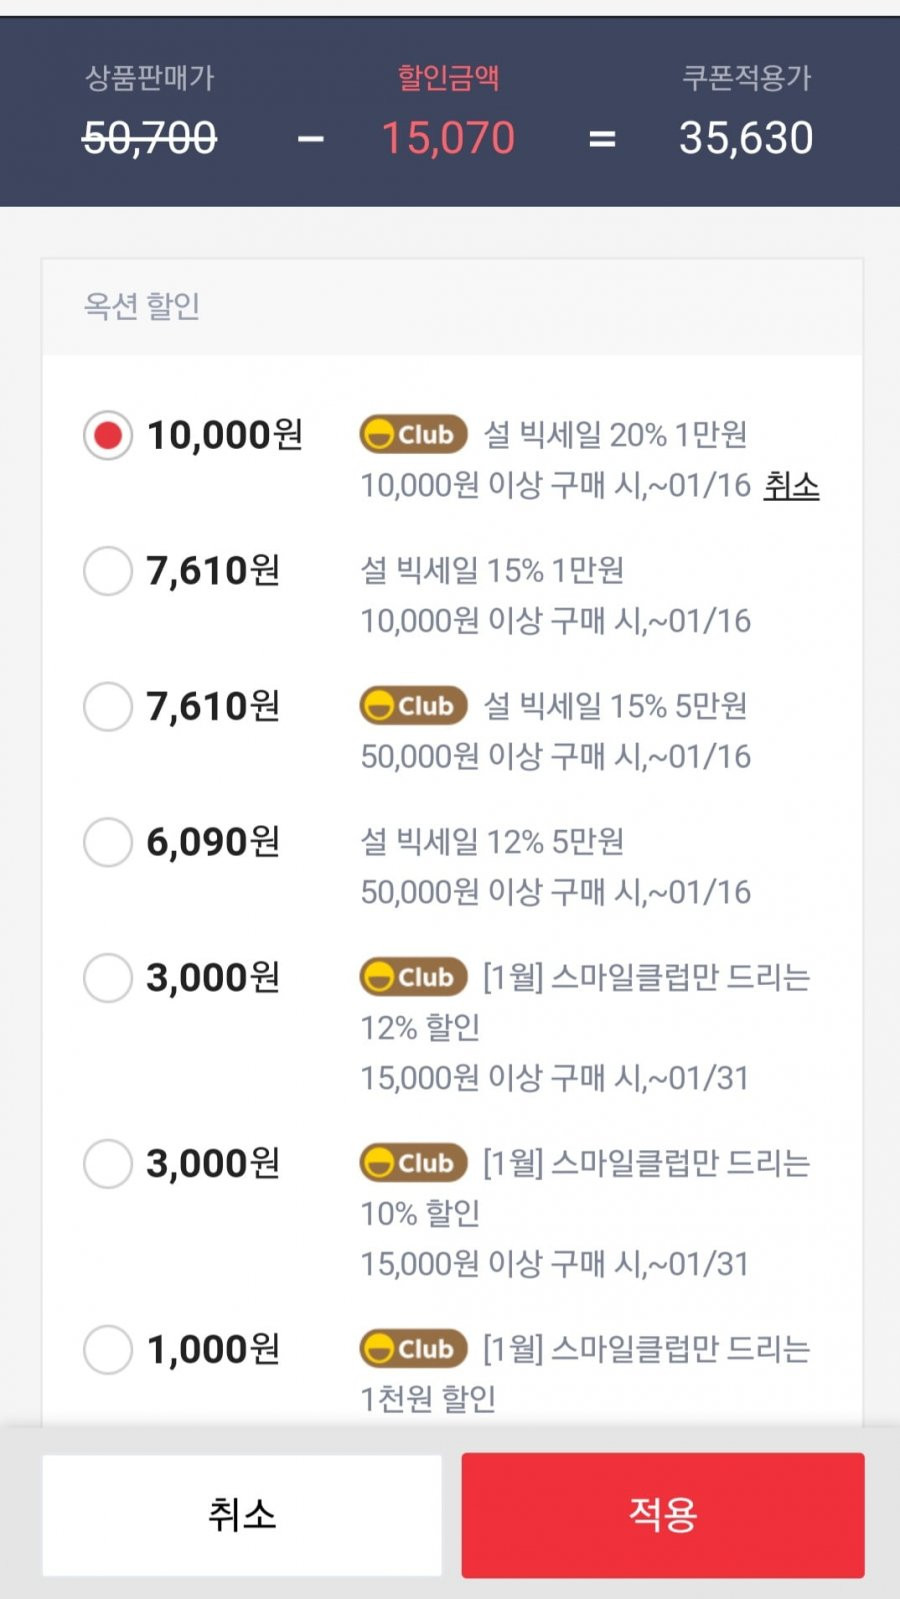Viewport: 900px width, 1599px height.
Task: Choose the 3,000원 스마일클럽 10% 할인 radio
Action: (108, 1164)
